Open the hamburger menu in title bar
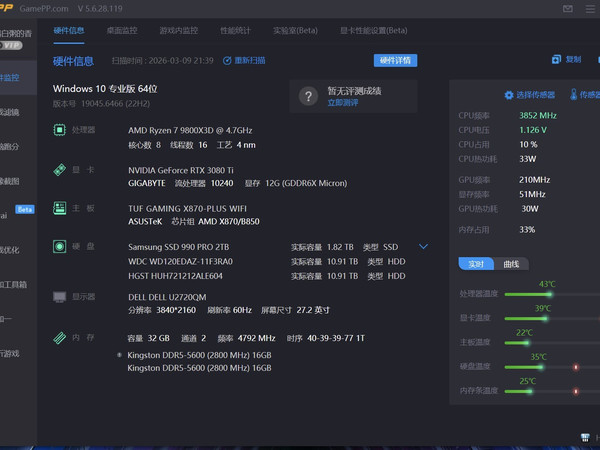 [590, 9]
